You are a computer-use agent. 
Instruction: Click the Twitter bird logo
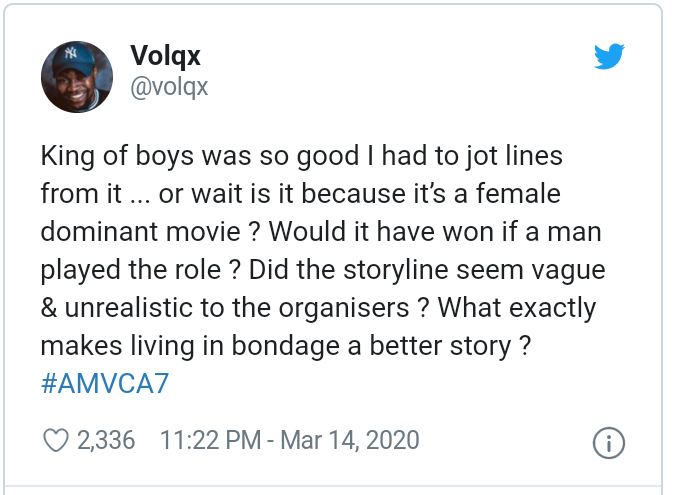(x=608, y=57)
